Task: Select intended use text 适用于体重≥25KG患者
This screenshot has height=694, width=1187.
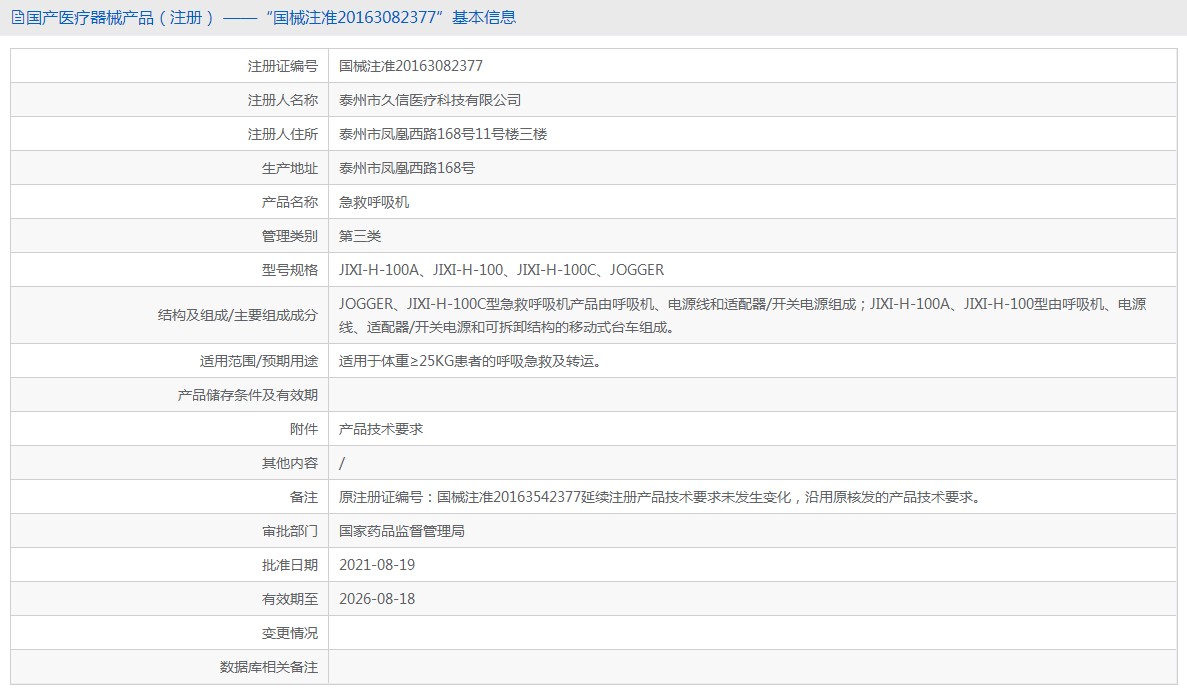Action: click(470, 361)
